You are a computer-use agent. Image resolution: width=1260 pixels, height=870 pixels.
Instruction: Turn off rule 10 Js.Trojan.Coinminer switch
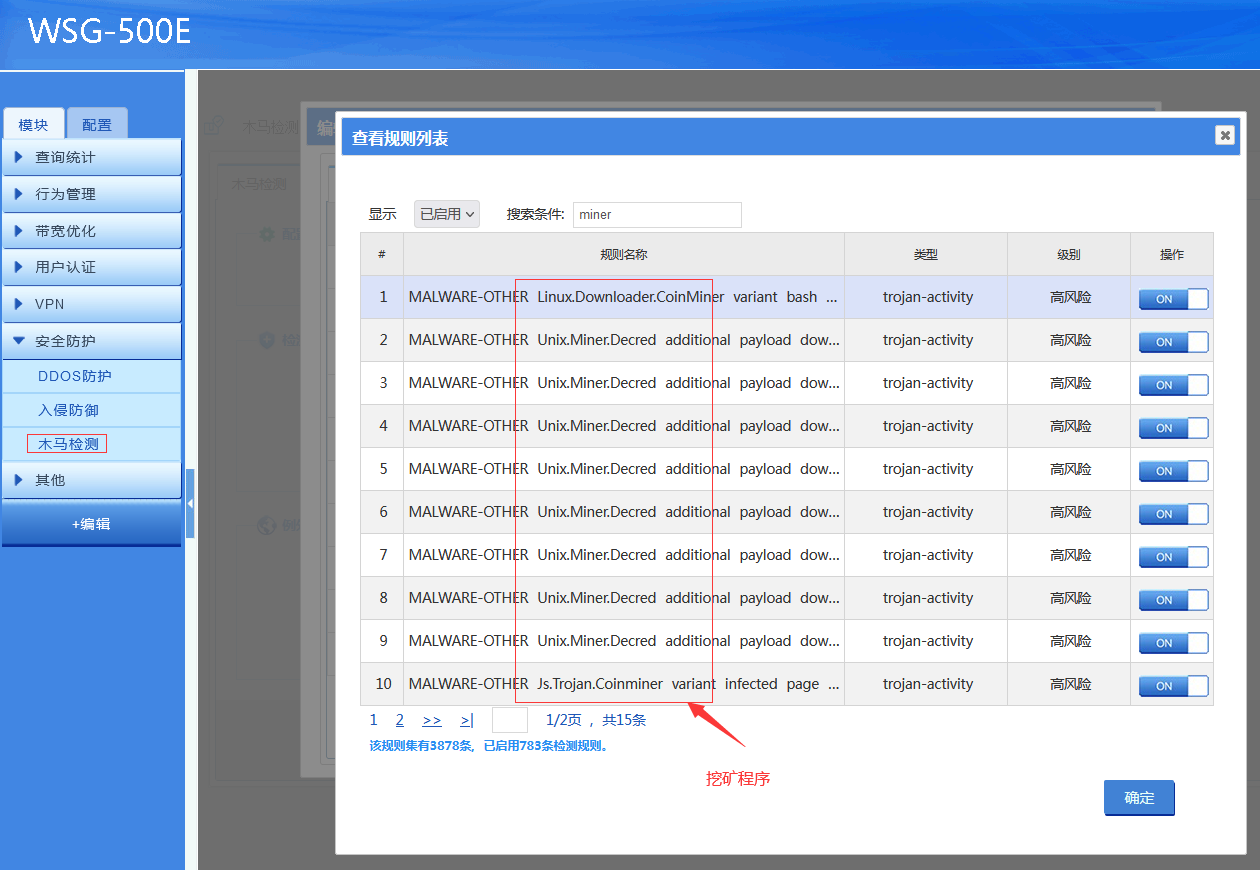click(x=1173, y=686)
